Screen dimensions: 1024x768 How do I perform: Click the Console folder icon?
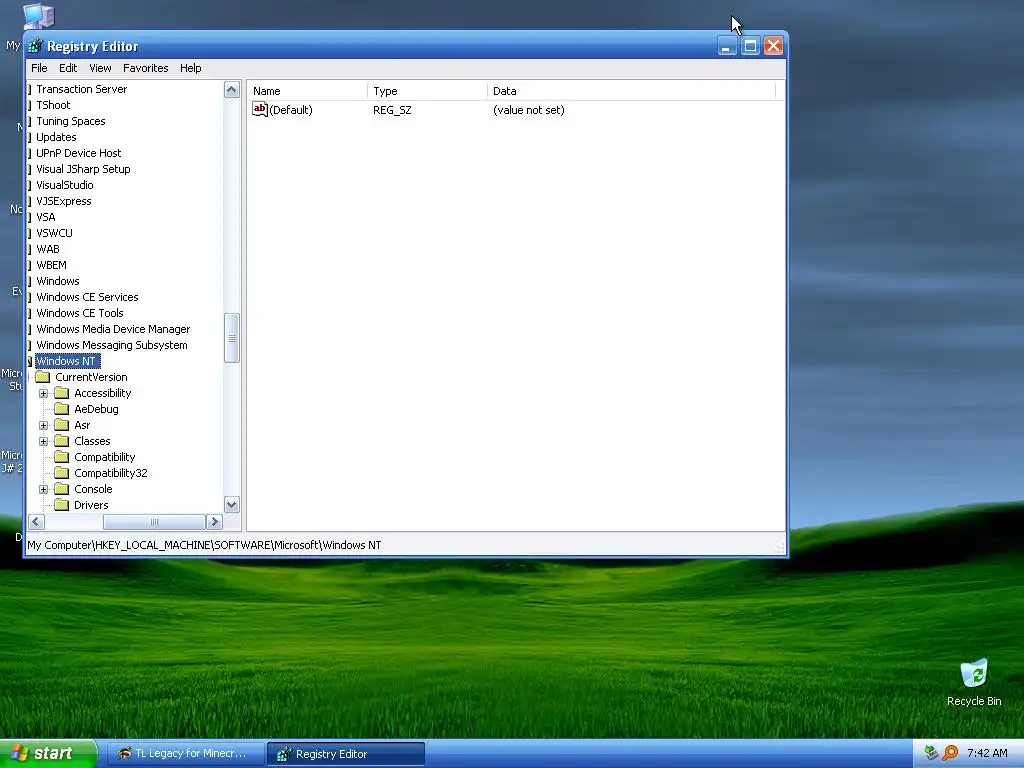(x=61, y=489)
